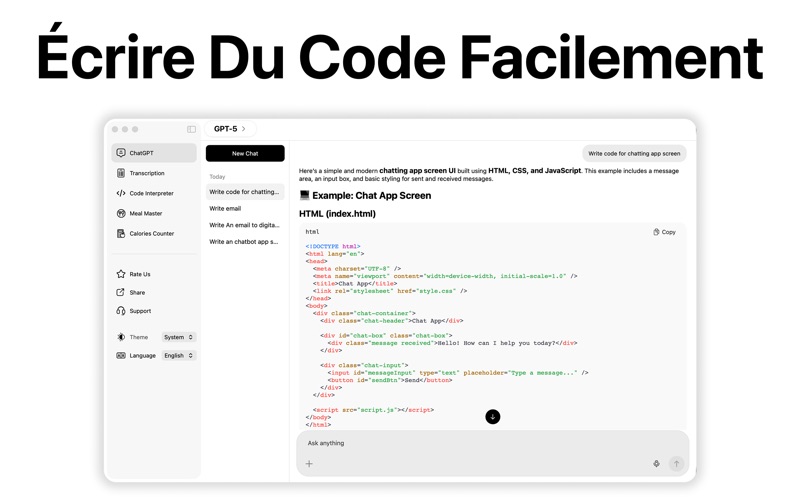Copy the HTML code block
Viewport: 800px width, 500px height.
pyautogui.click(x=664, y=232)
